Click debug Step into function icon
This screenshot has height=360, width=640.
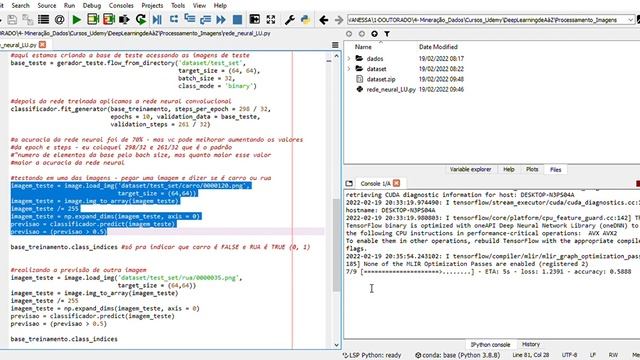click(189, 20)
